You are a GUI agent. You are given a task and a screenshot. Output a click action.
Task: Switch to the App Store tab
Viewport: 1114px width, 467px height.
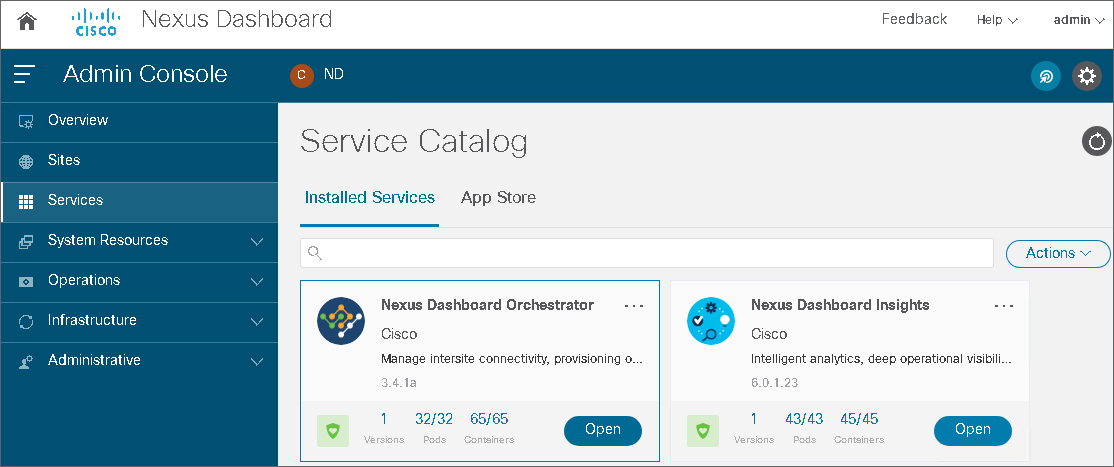click(498, 198)
